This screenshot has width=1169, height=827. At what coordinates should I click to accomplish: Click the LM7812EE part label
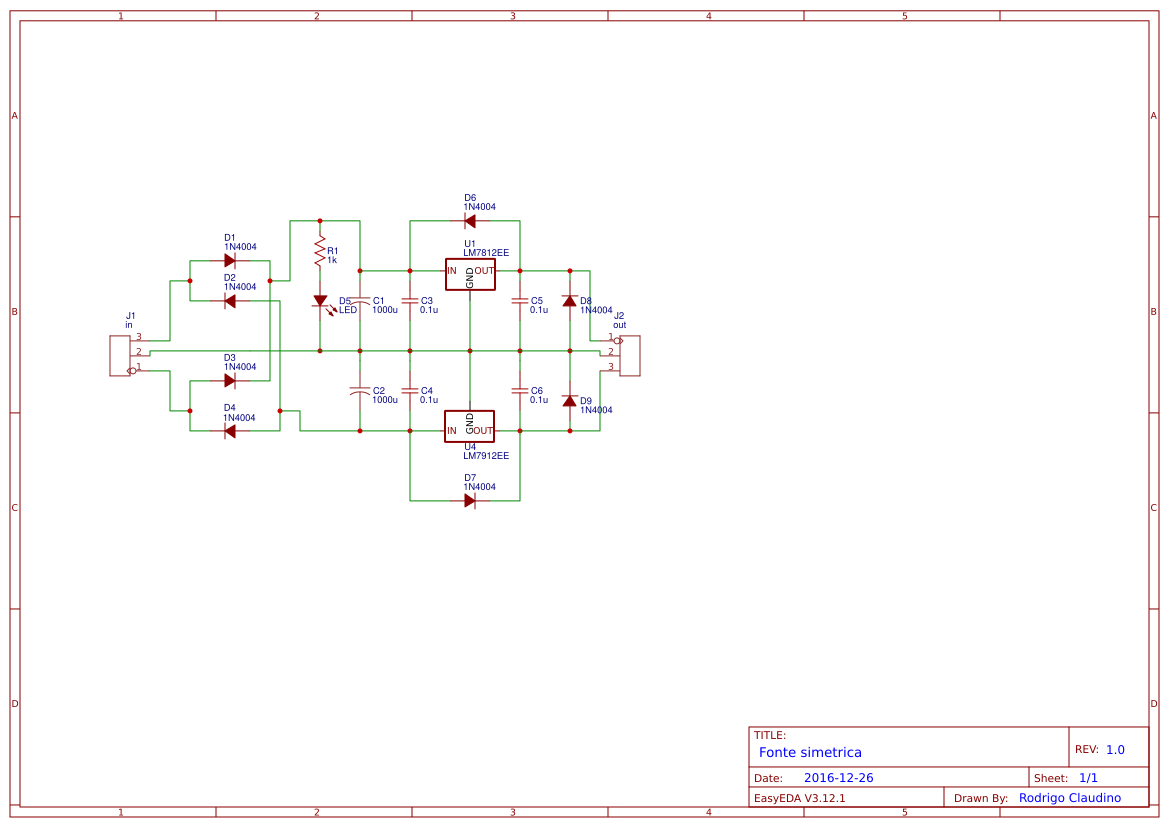[x=486, y=253]
